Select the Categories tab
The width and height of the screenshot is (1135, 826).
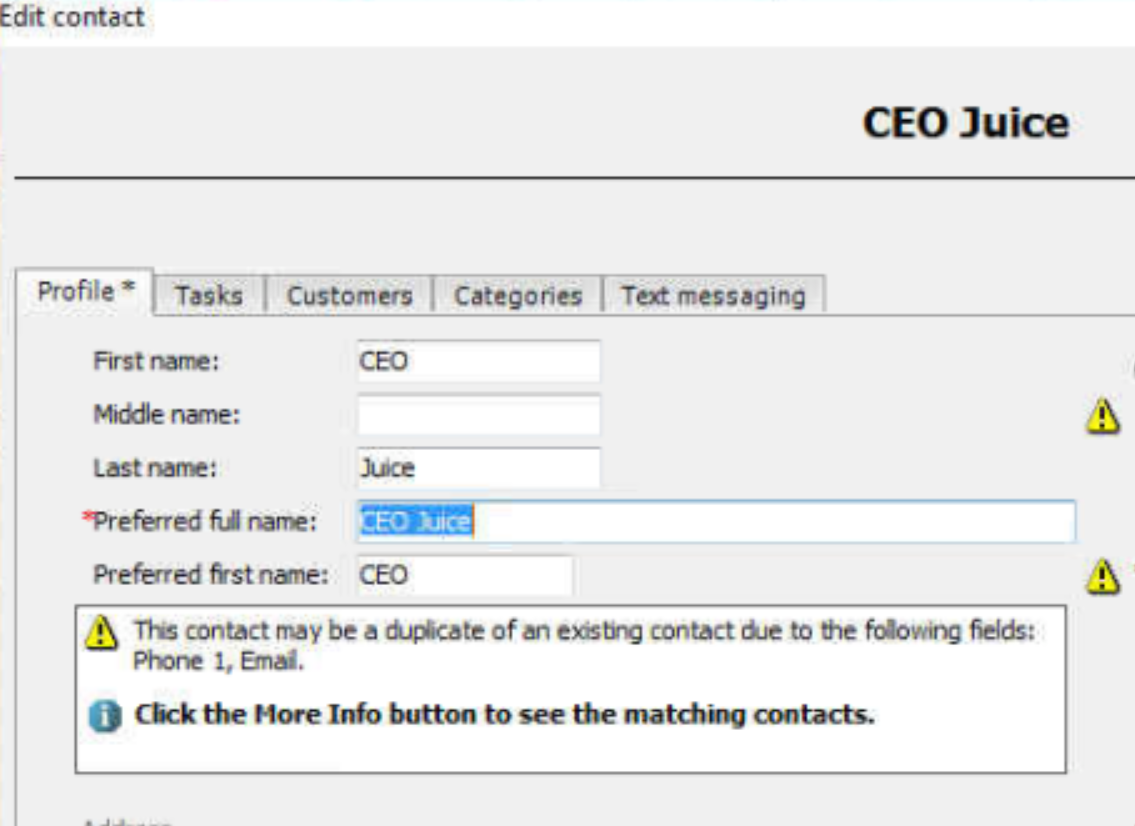tap(518, 295)
